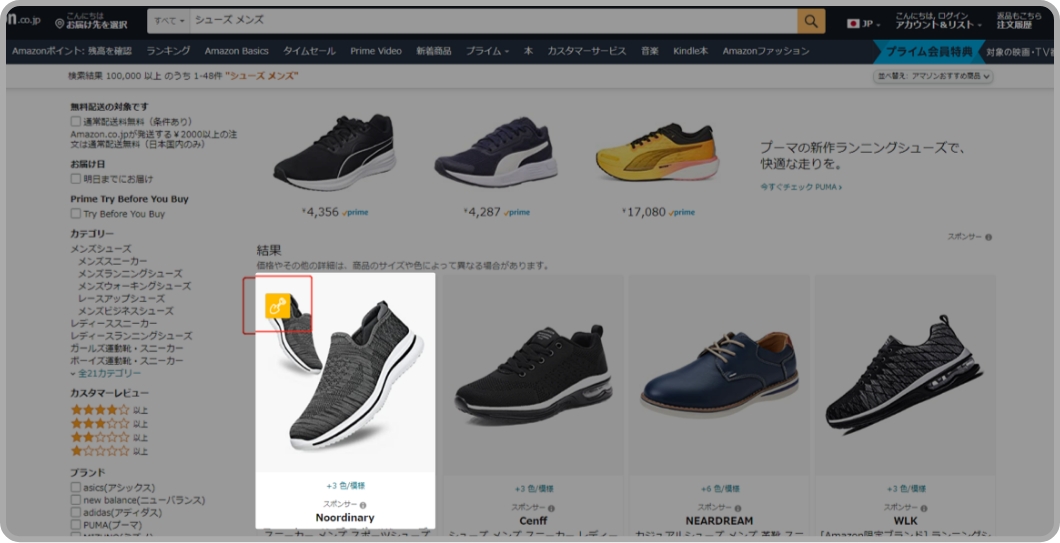Open the アカウント&リスト account menu
1060x543 pixels.
click(938, 21)
